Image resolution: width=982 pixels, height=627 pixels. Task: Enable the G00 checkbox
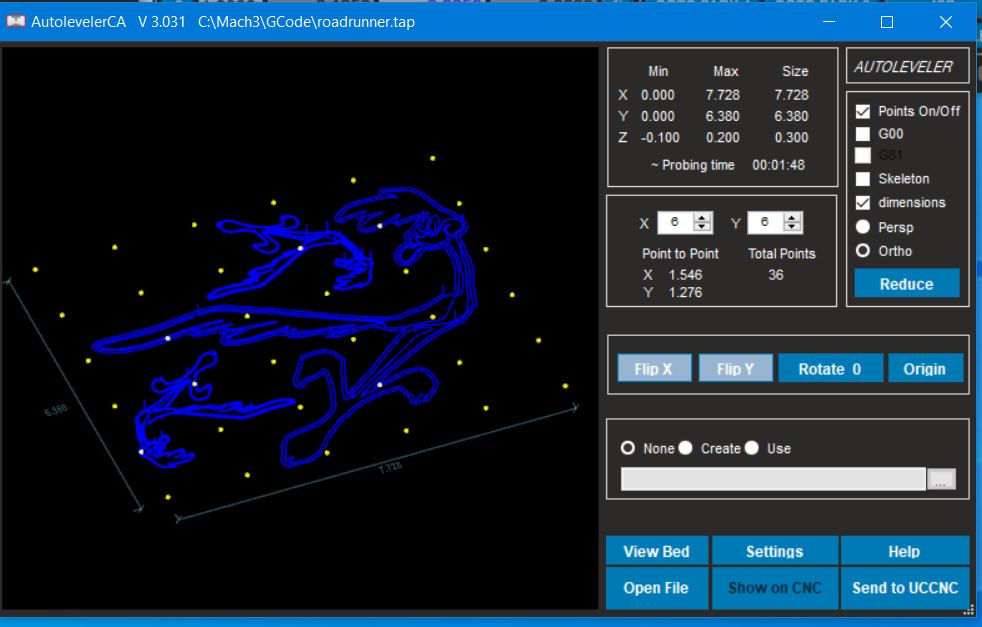(863, 134)
